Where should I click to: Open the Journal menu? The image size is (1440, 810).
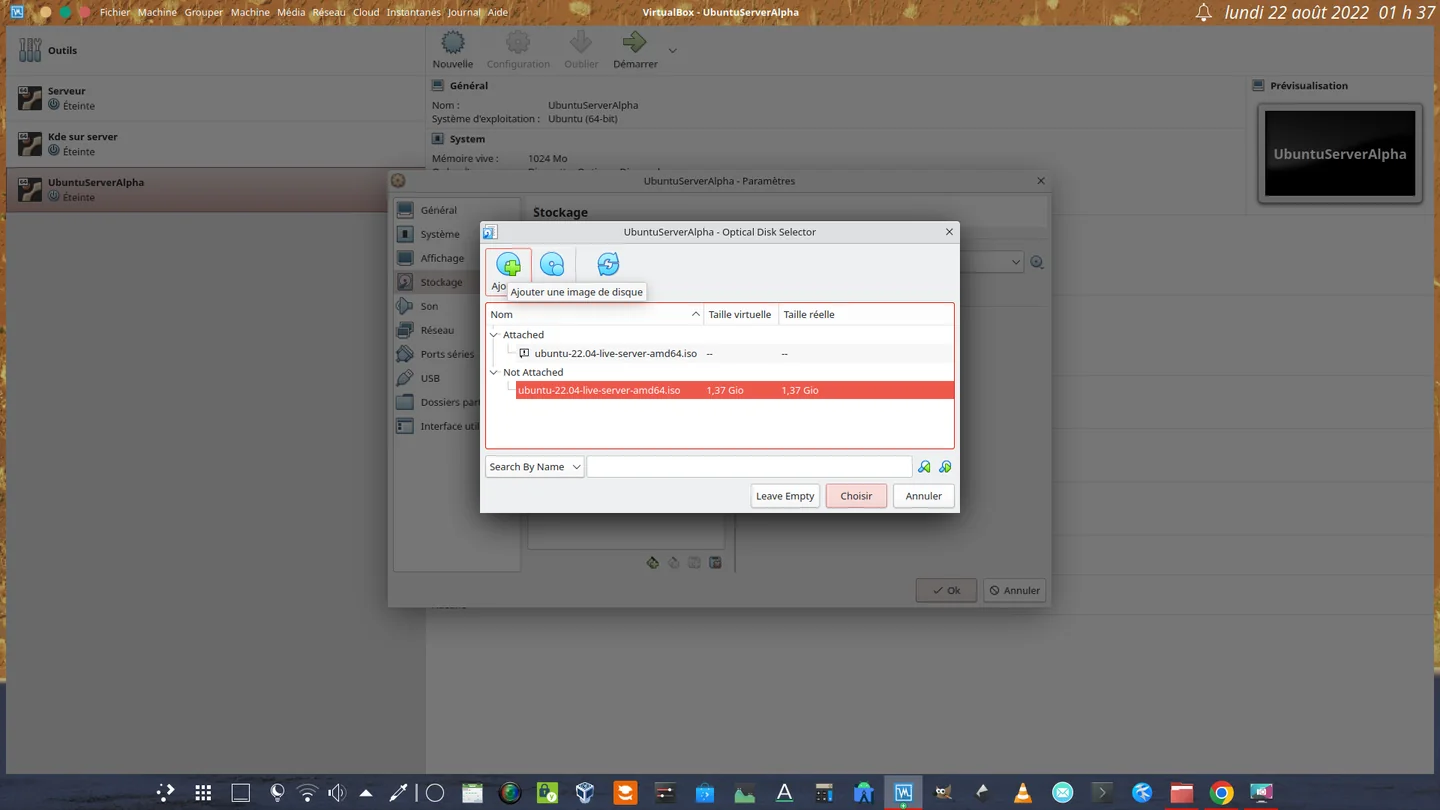point(464,12)
